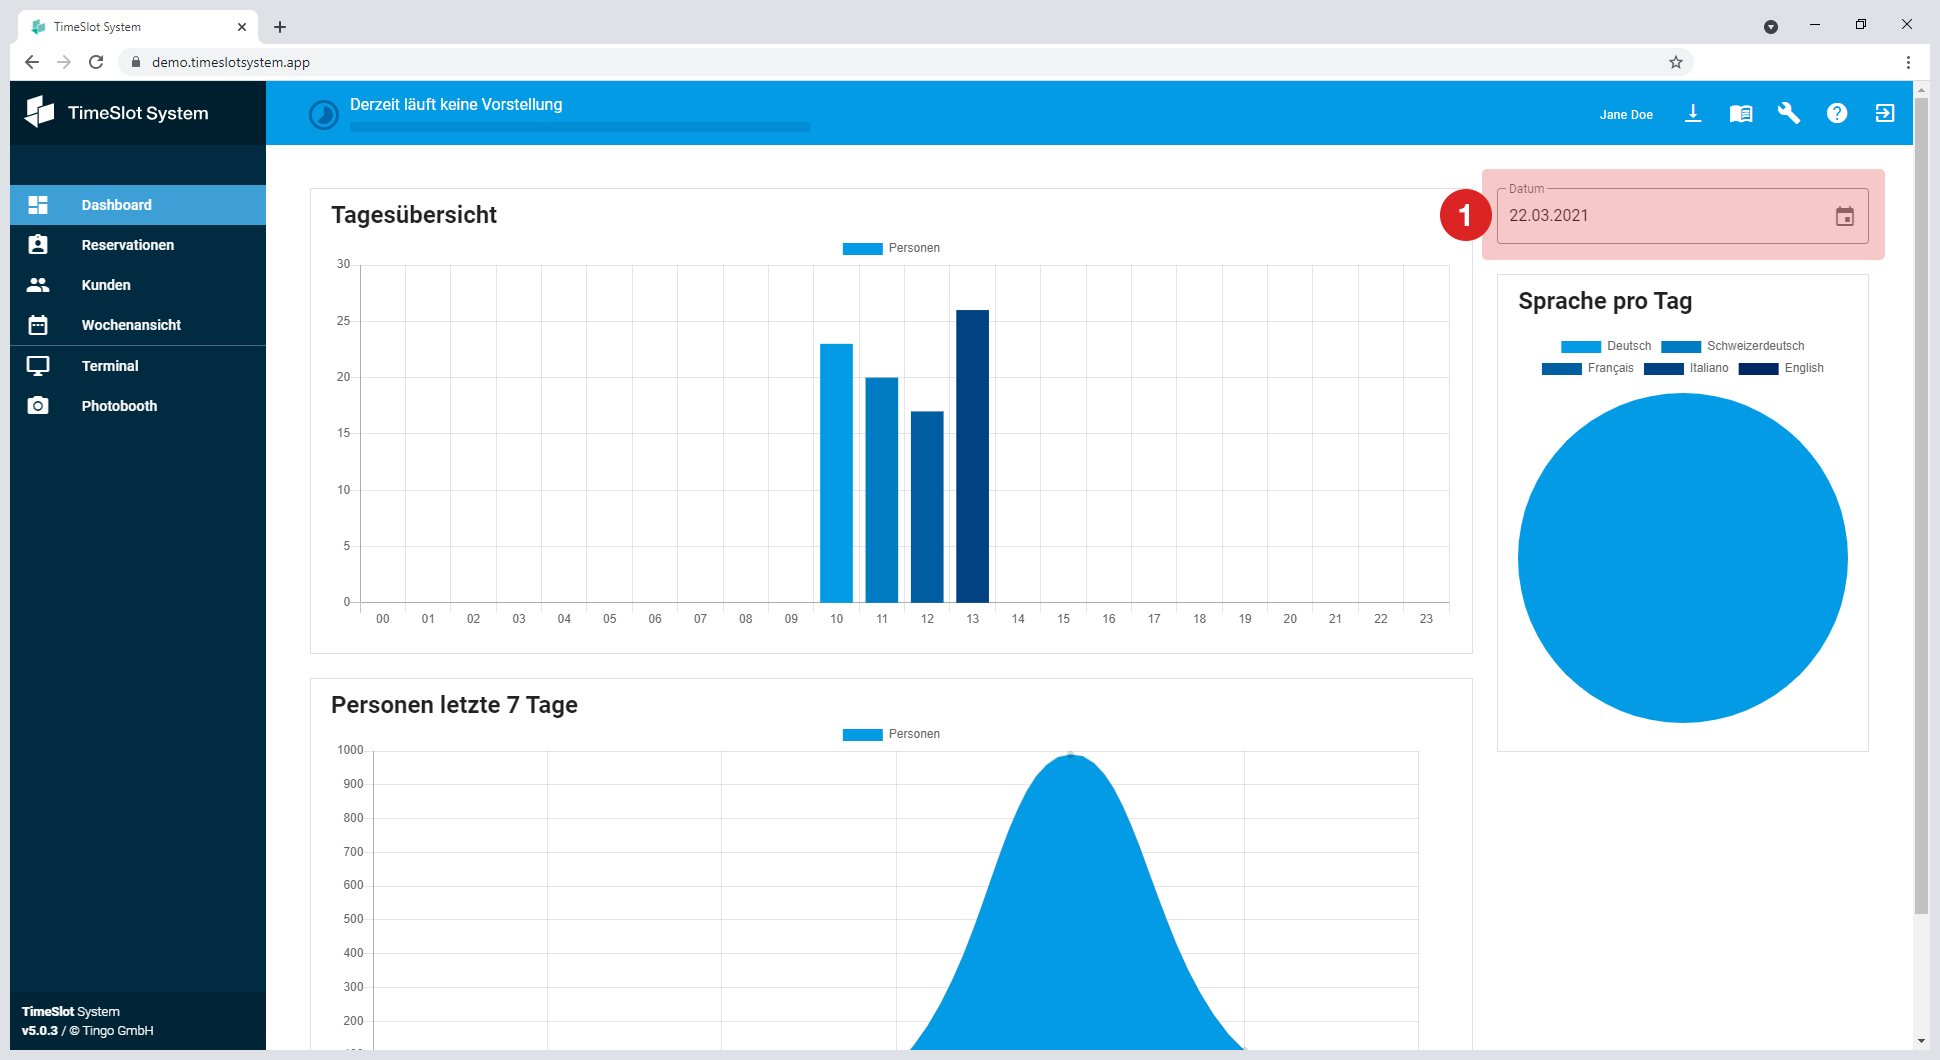Viewport: 1940px width, 1060px height.
Task: Click the bar for hour 13
Action: coord(973,456)
